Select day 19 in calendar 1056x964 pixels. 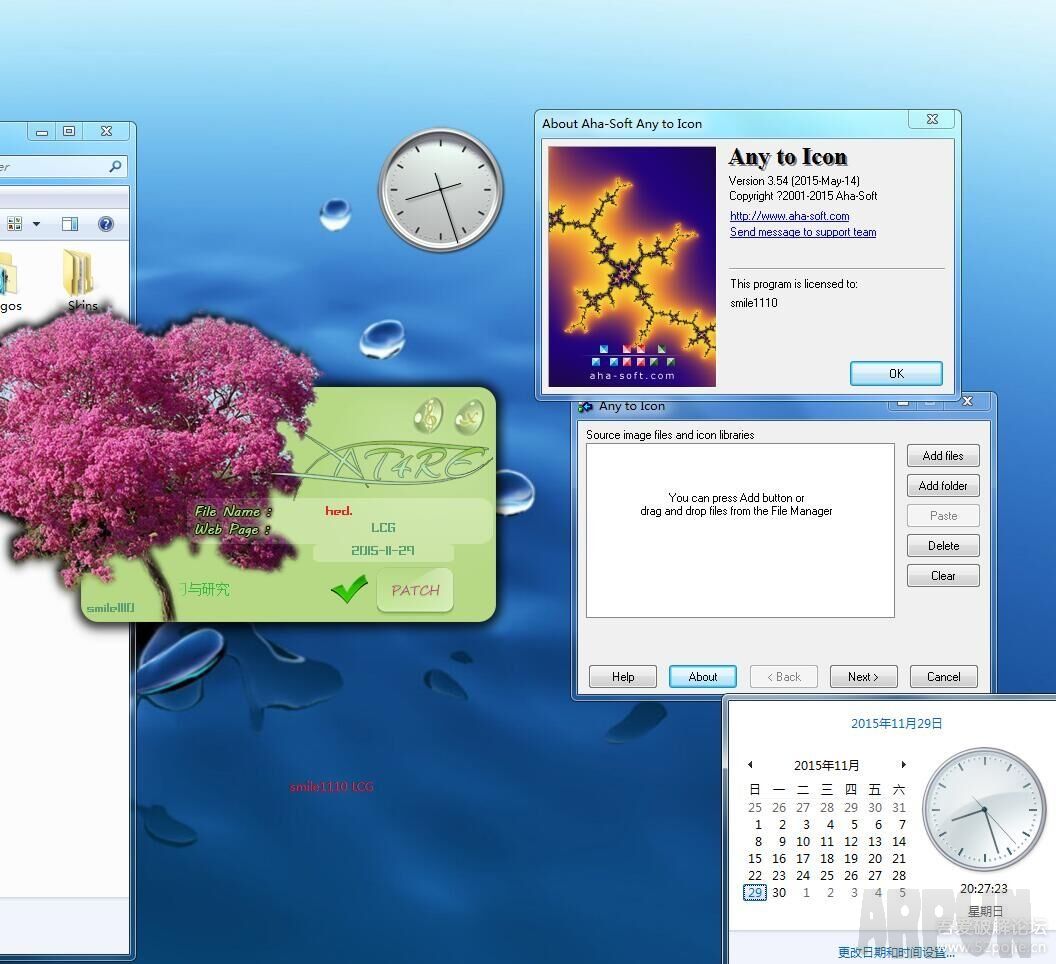[851, 858]
